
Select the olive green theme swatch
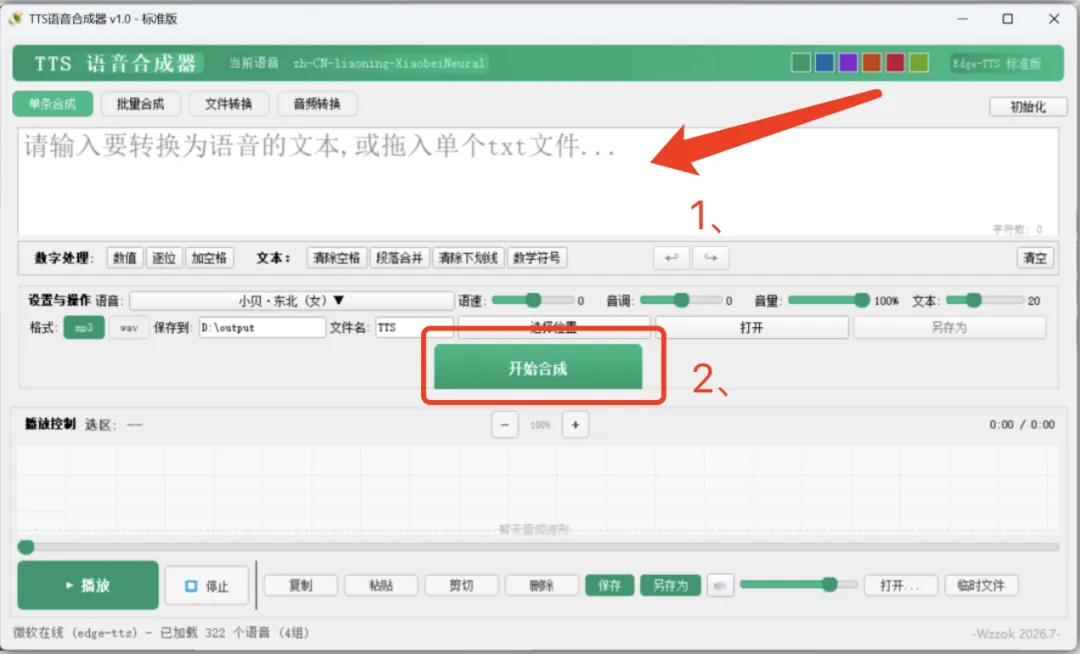tap(918, 63)
